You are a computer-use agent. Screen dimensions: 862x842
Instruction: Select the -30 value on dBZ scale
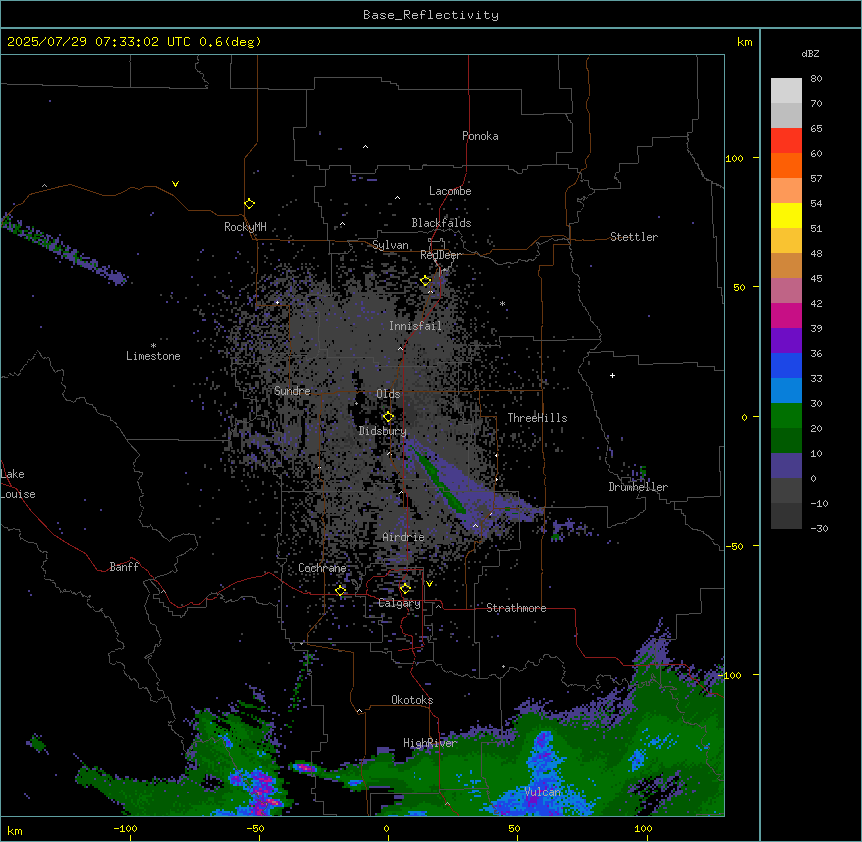tap(819, 528)
